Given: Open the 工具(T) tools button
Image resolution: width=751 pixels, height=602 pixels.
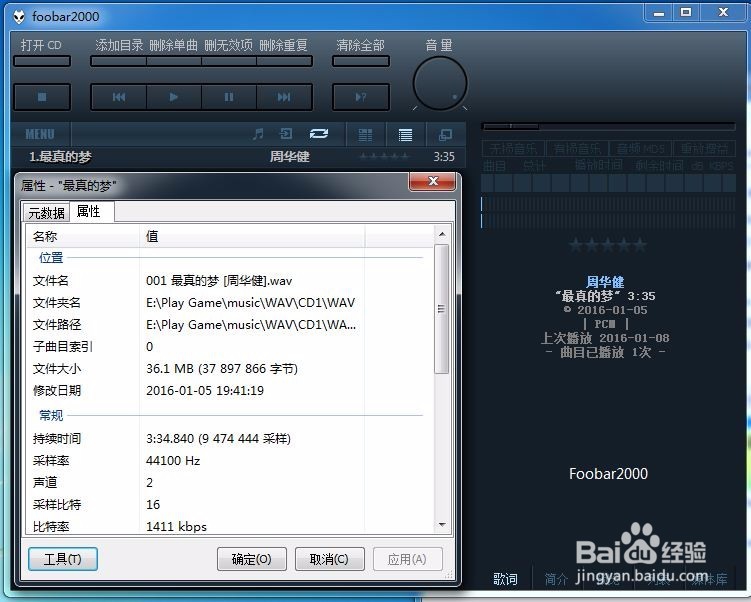Looking at the screenshot, I should (63, 559).
